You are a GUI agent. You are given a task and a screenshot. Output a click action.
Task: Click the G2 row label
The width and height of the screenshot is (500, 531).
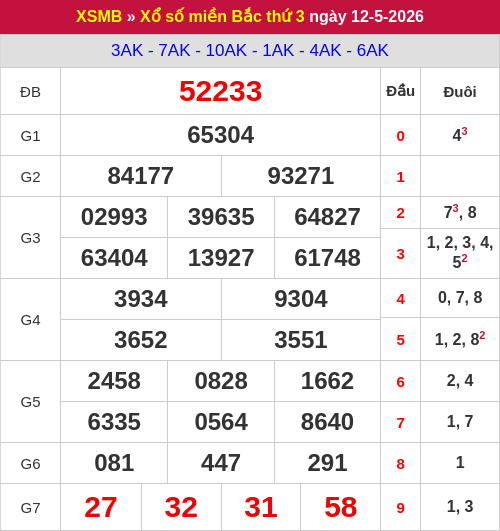coord(30,177)
